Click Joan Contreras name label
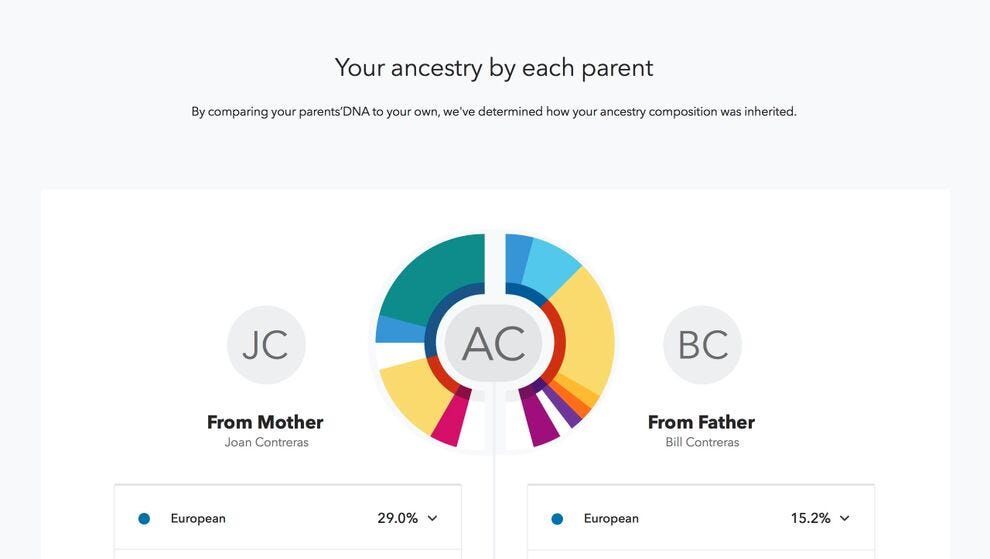This screenshot has width=990, height=559. 266,442
